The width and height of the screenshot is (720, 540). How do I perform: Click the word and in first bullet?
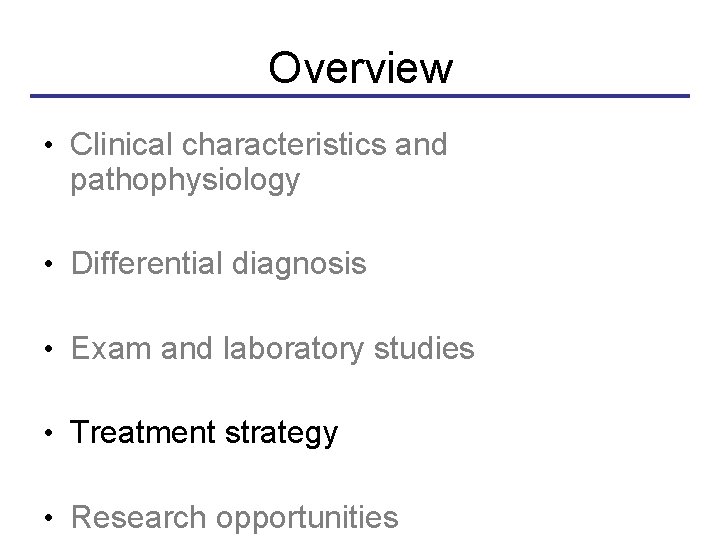[x=419, y=146]
